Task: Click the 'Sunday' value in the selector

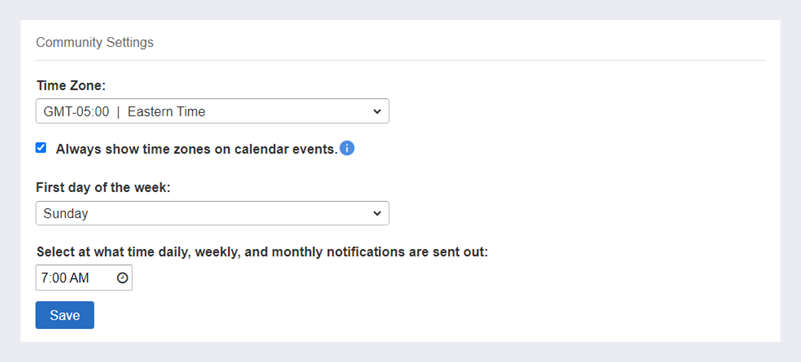Action: pyautogui.click(x=66, y=213)
